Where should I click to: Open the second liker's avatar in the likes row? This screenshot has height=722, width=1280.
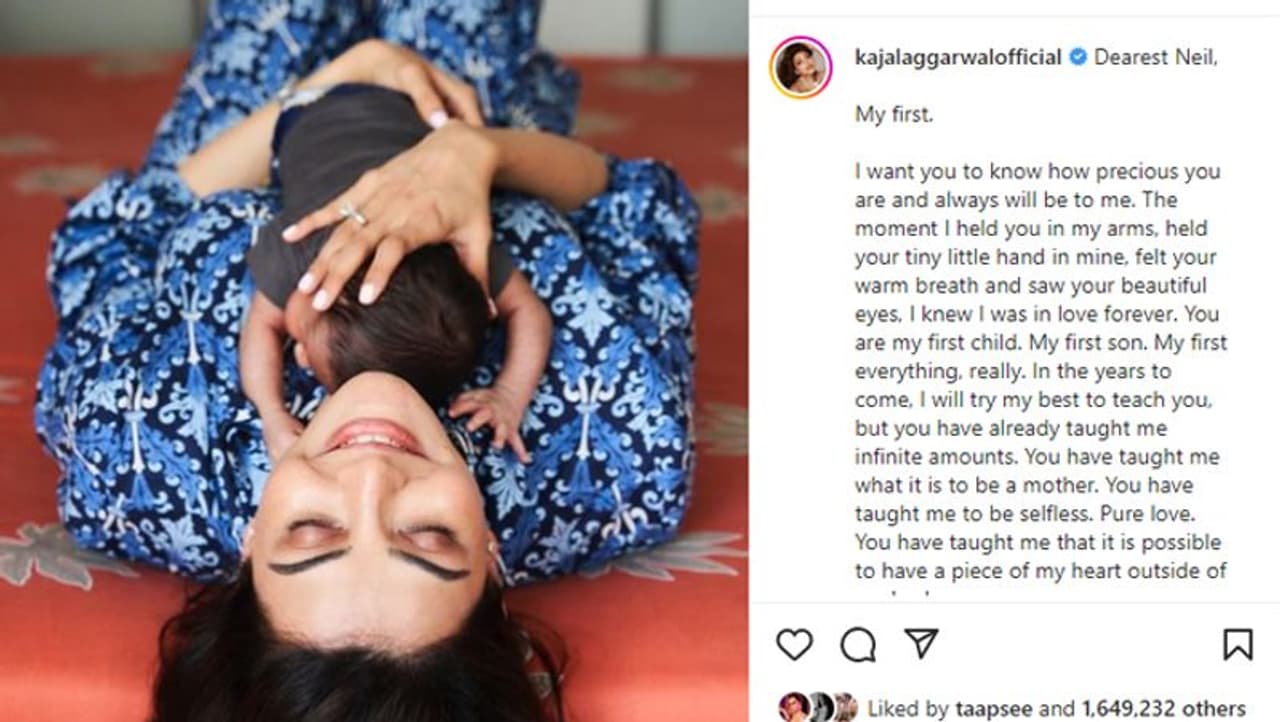[x=820, y=707]
